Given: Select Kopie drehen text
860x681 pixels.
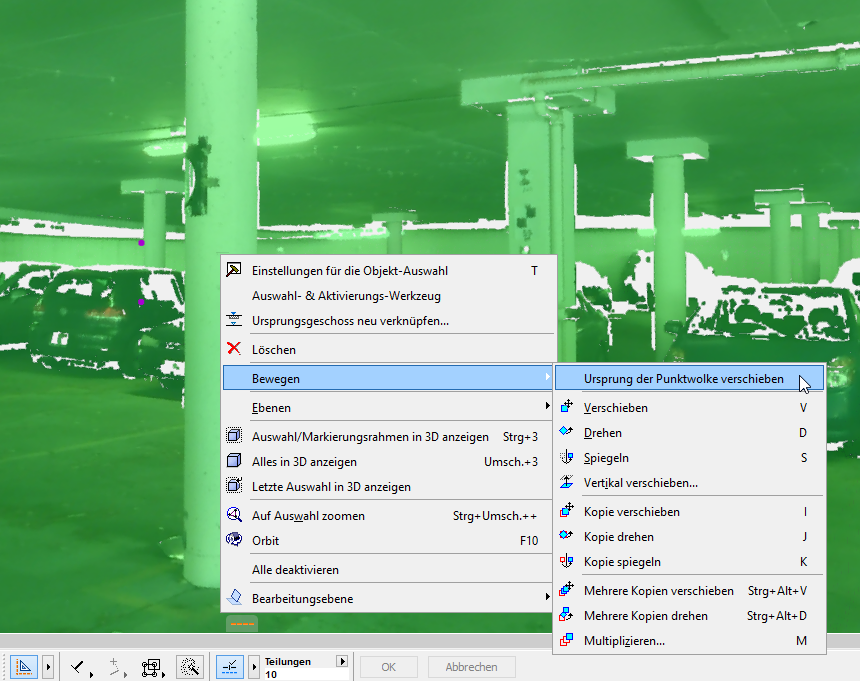Looking at the screenshot, I should coord(619,537).
